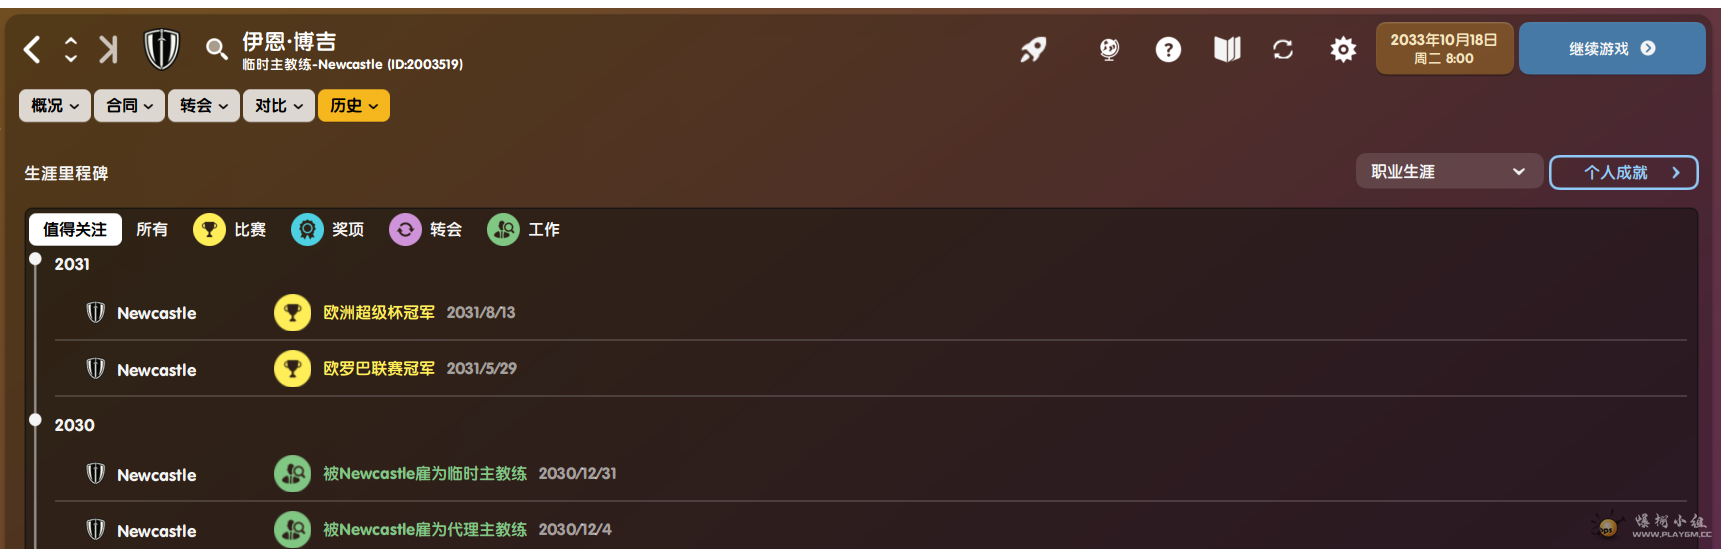Click the skip-forward navigation arrow
The image size is (1721, 549).
click(x=108, y=49)
